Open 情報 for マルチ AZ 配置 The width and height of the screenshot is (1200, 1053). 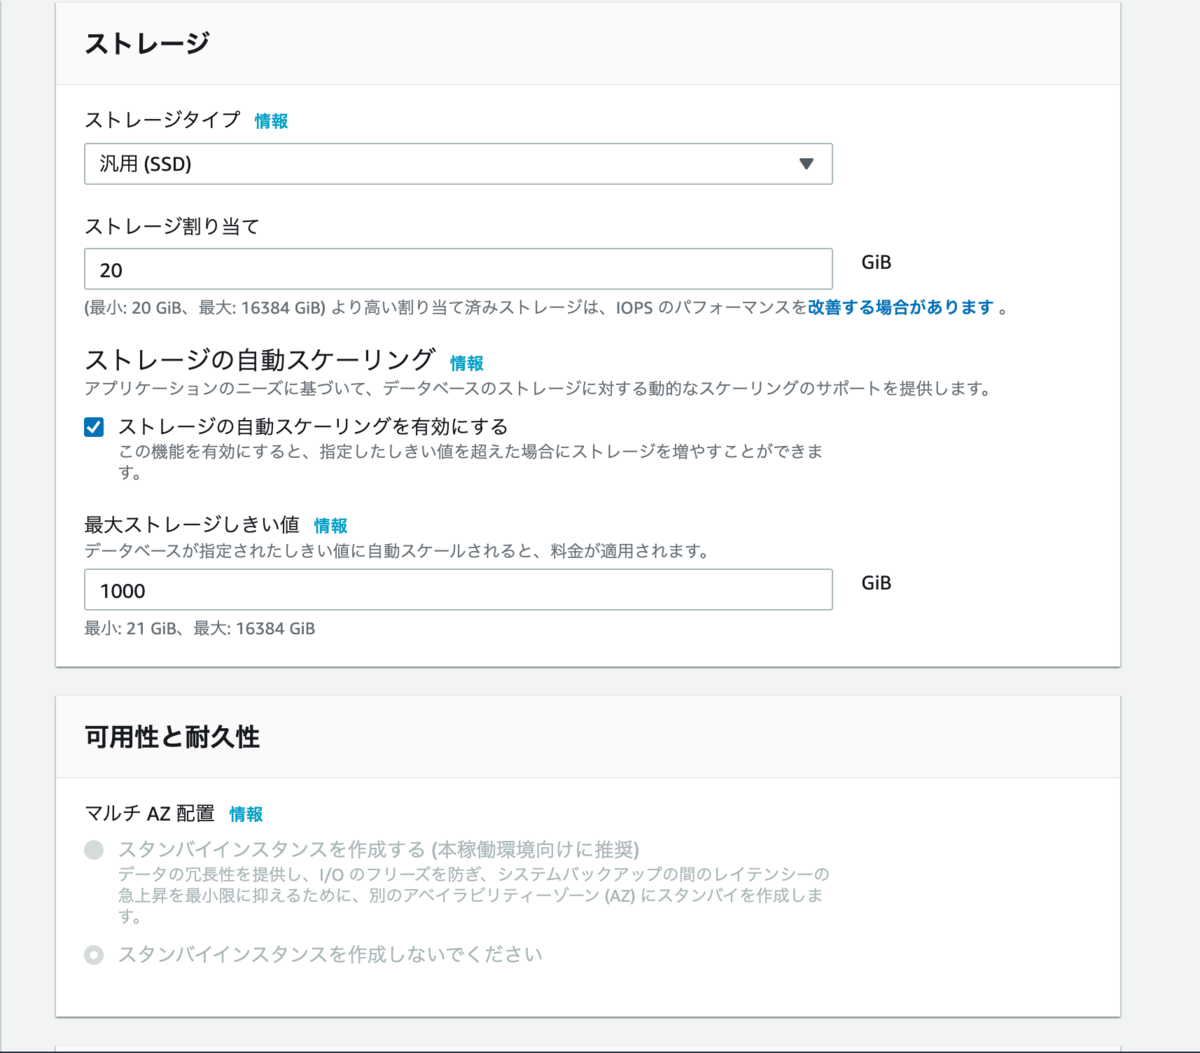246,814
